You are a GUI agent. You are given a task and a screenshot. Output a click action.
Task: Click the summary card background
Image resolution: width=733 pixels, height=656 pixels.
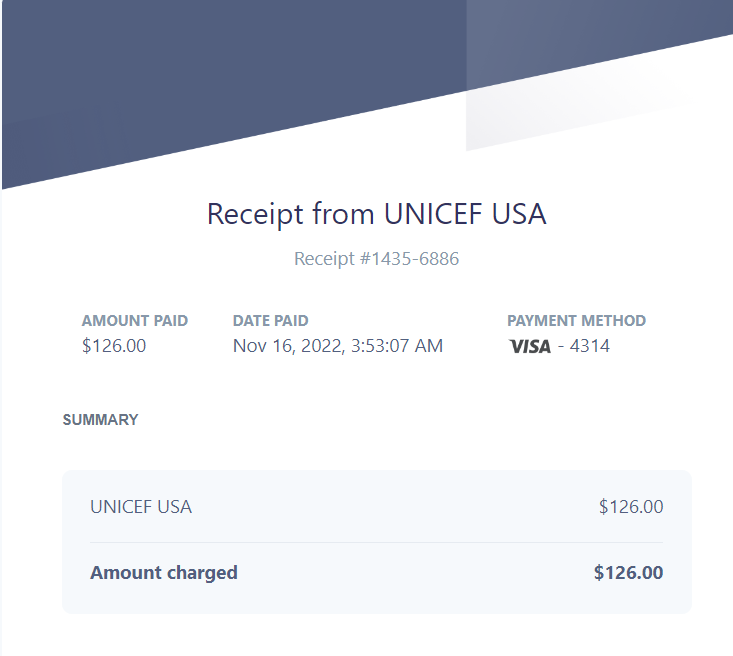click(377, 542)
